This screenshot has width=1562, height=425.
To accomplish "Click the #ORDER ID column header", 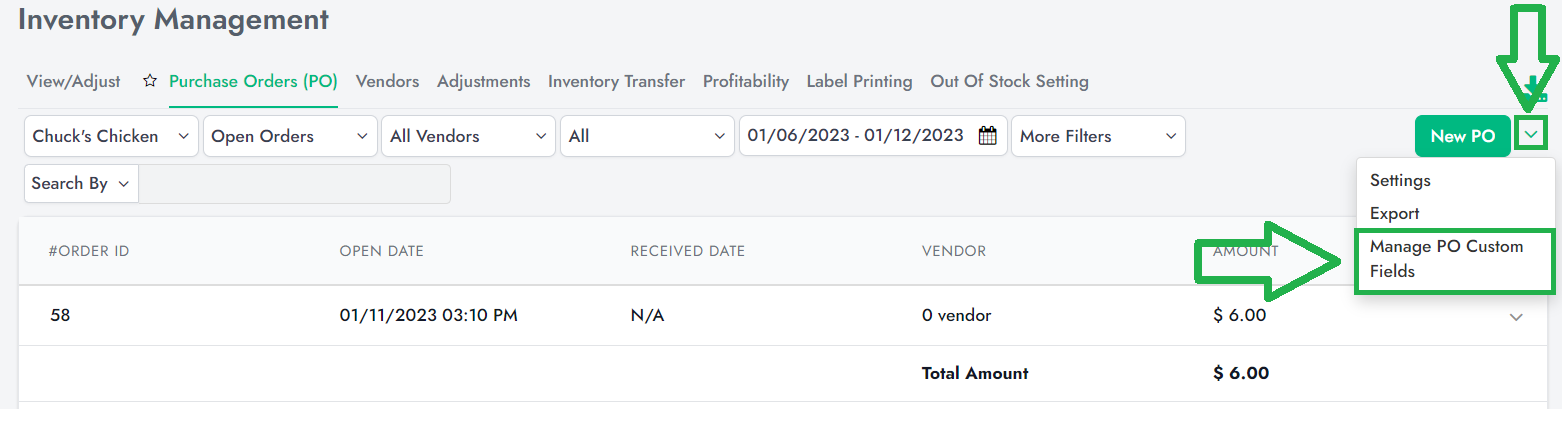I will point(89,251).
